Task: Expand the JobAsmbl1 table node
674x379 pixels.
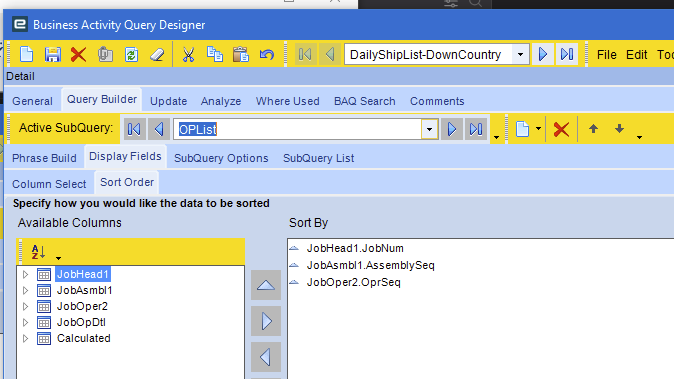Action: point(25,290)
